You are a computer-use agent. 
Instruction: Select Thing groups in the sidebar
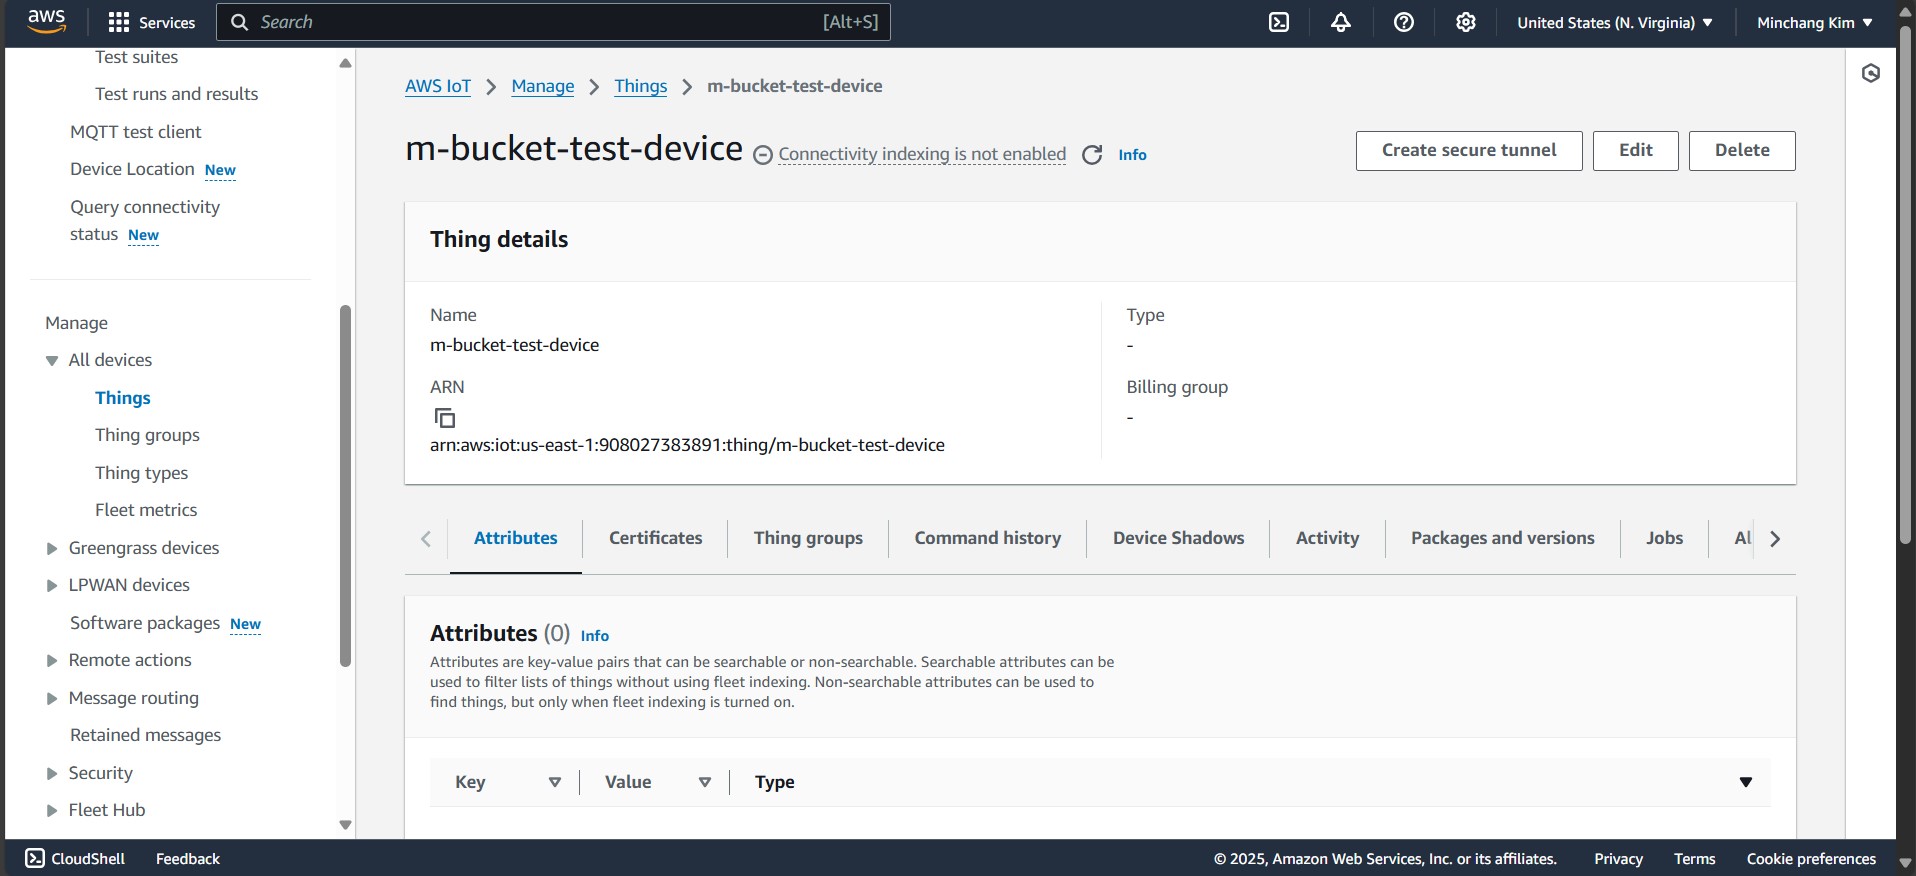coord(147,435)
